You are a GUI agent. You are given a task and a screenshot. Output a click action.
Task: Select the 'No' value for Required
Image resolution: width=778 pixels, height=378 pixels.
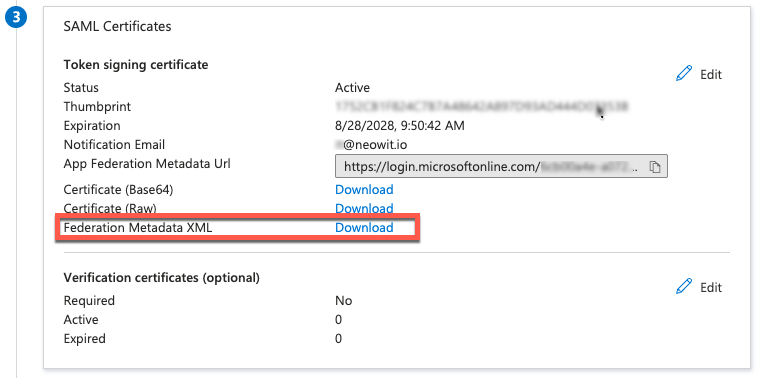click(343, 301)
